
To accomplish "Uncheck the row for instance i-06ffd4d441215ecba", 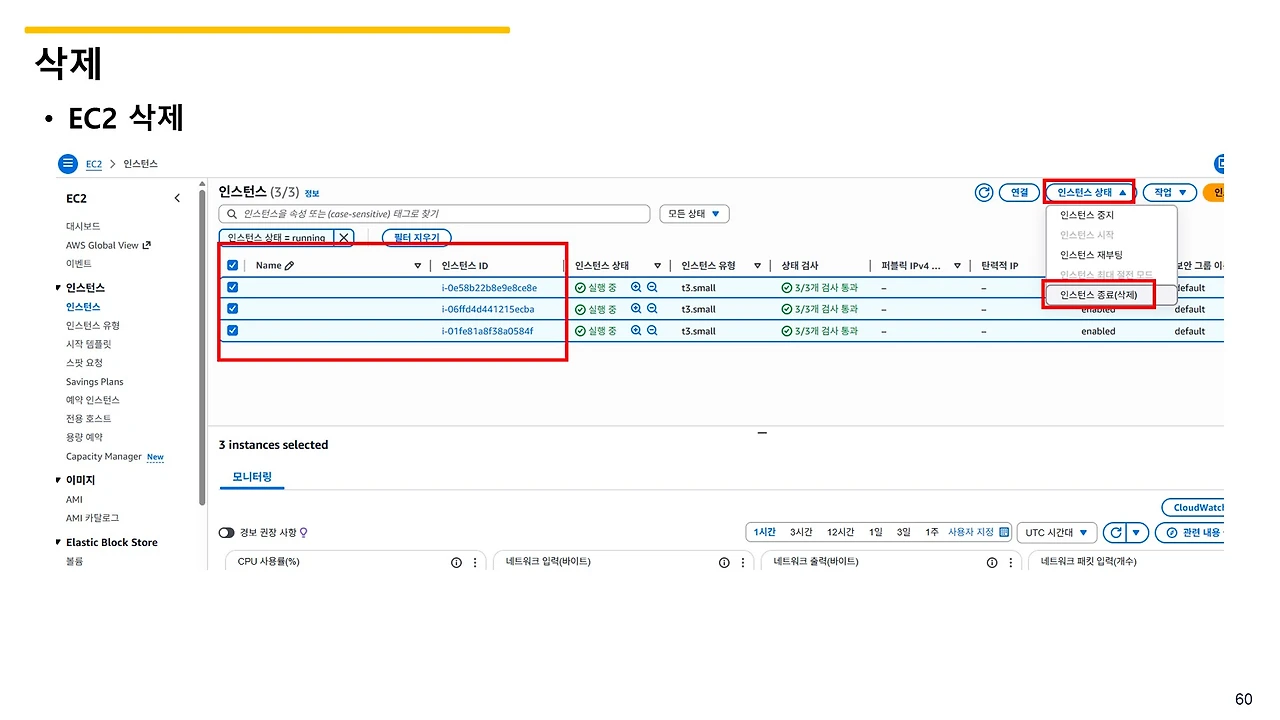I will click(x=233, y=310).
